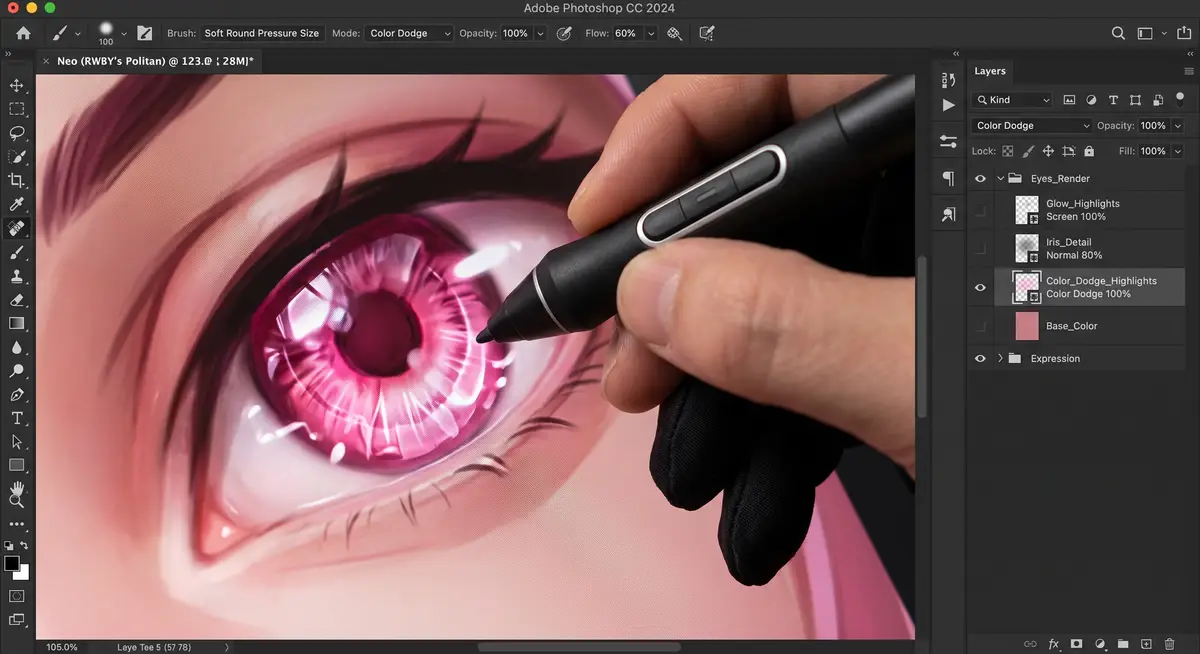
Task: Open the layer effects fx menu
Action: point(1053,644)
